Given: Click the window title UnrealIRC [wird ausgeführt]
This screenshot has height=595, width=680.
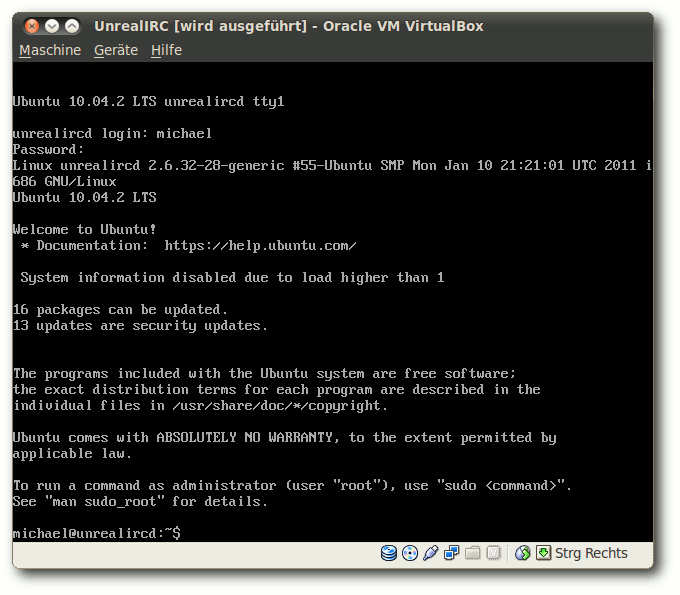Looking at the screenshot, I should click(200, 26).
